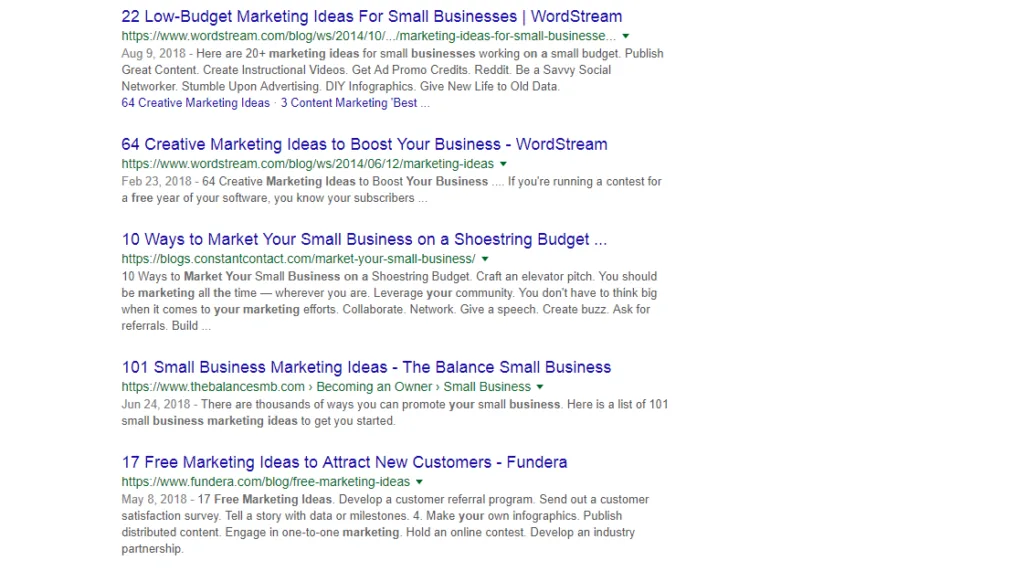Open 10 Ways to Market Your Small Business result
This screenshot has height=571, width=1024.
(x=364, y=240)
